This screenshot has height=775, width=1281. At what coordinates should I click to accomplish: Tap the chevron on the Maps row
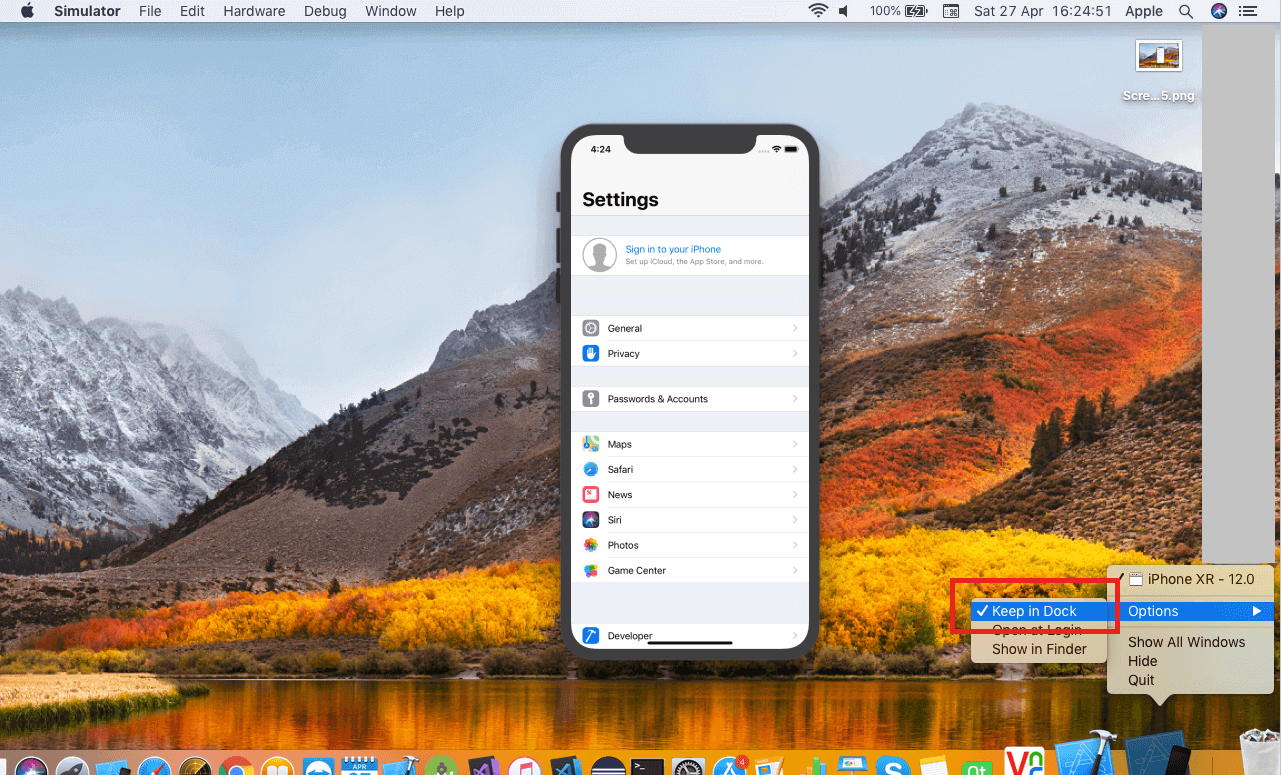(x=795, y=444)
